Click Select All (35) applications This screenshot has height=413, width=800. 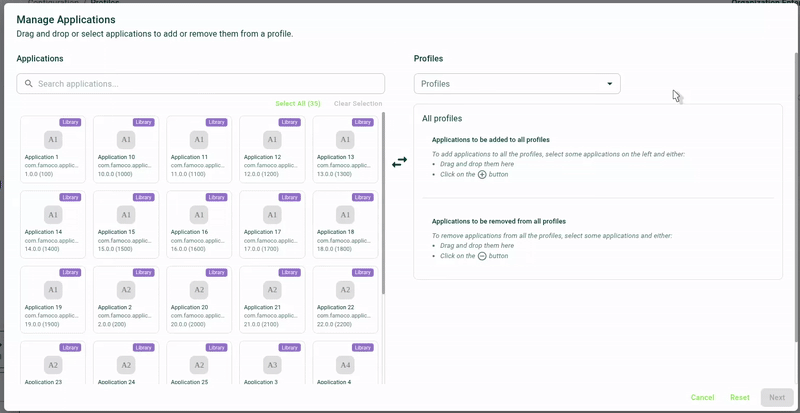click(298, 104)
